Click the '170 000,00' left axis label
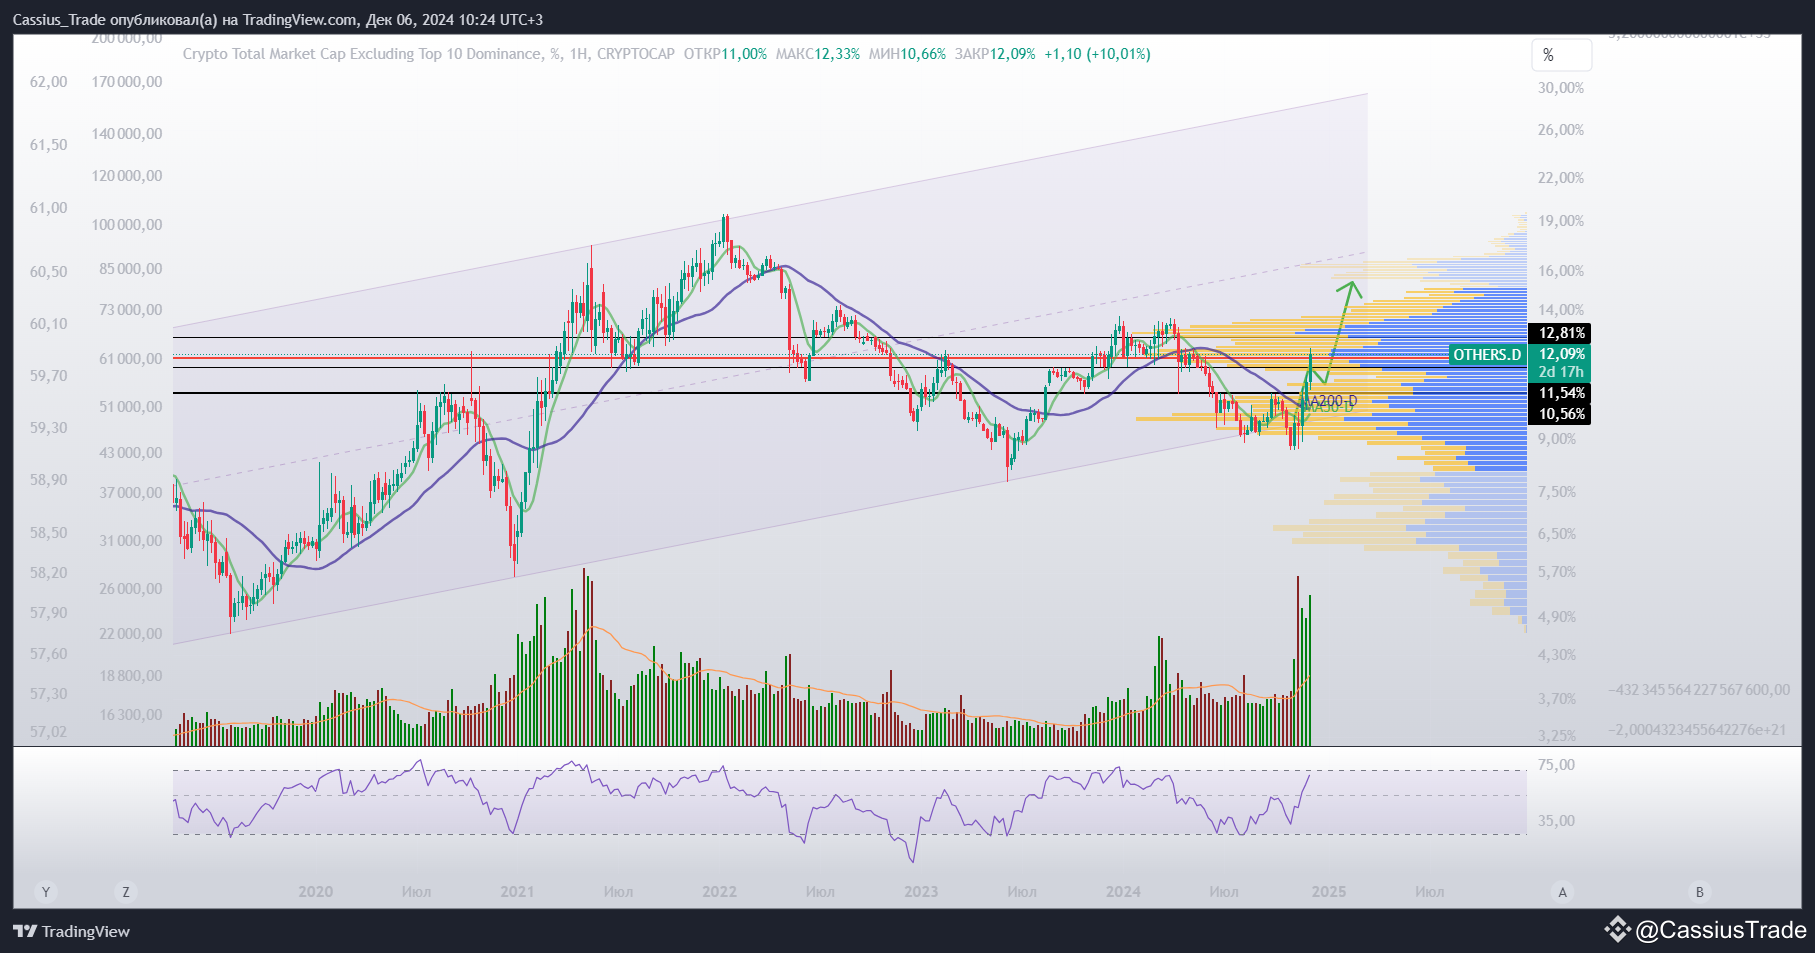 coord(127,82)
